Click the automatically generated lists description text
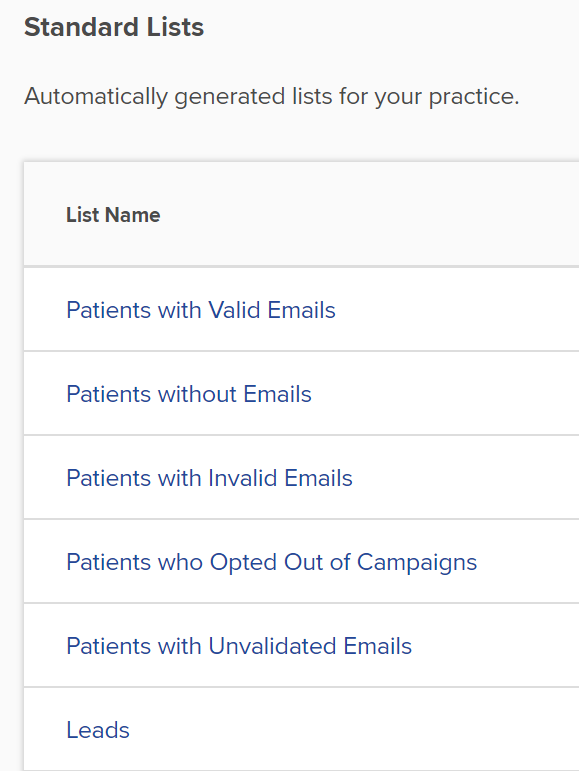579x771 pixels. tap(271, 96)
